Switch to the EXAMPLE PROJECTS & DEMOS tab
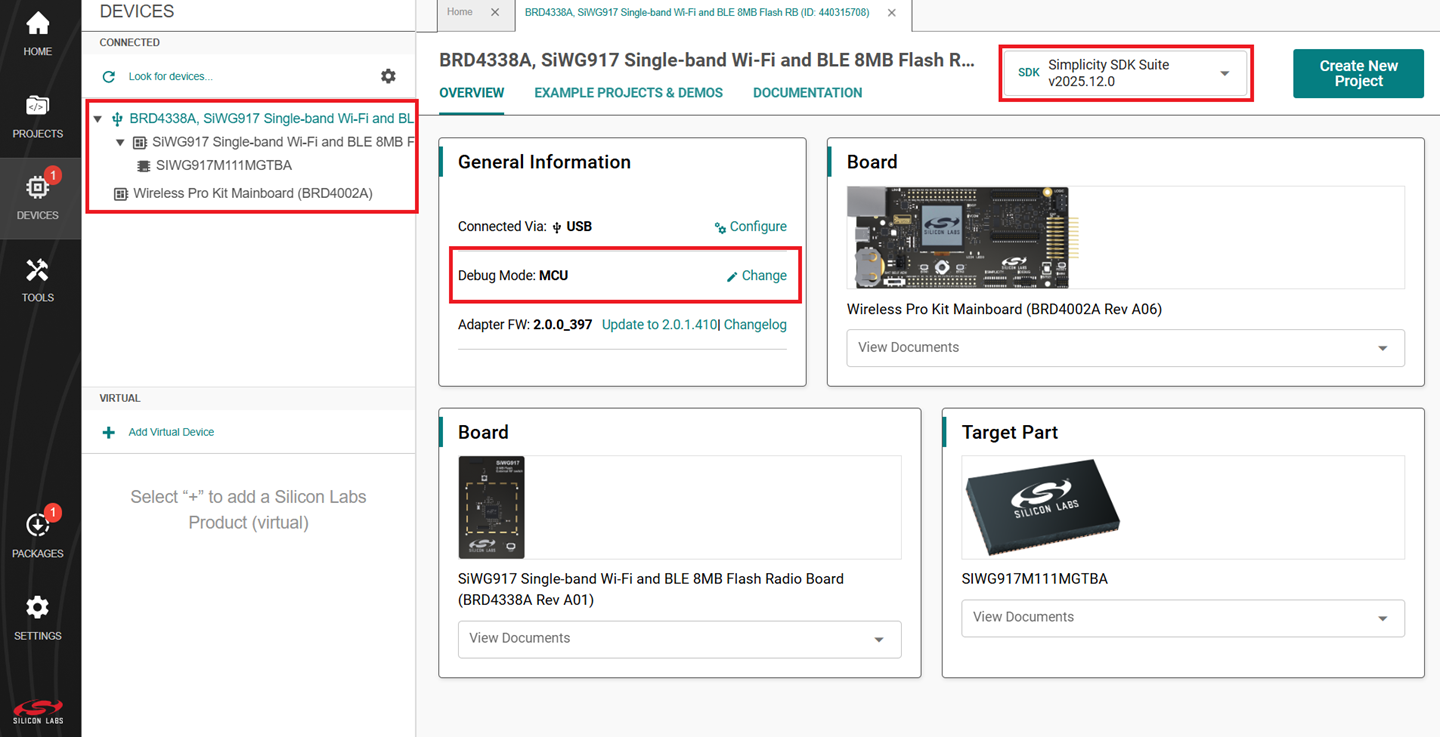This screenshot has height=737, width=1440. click(x=628, y=92)
